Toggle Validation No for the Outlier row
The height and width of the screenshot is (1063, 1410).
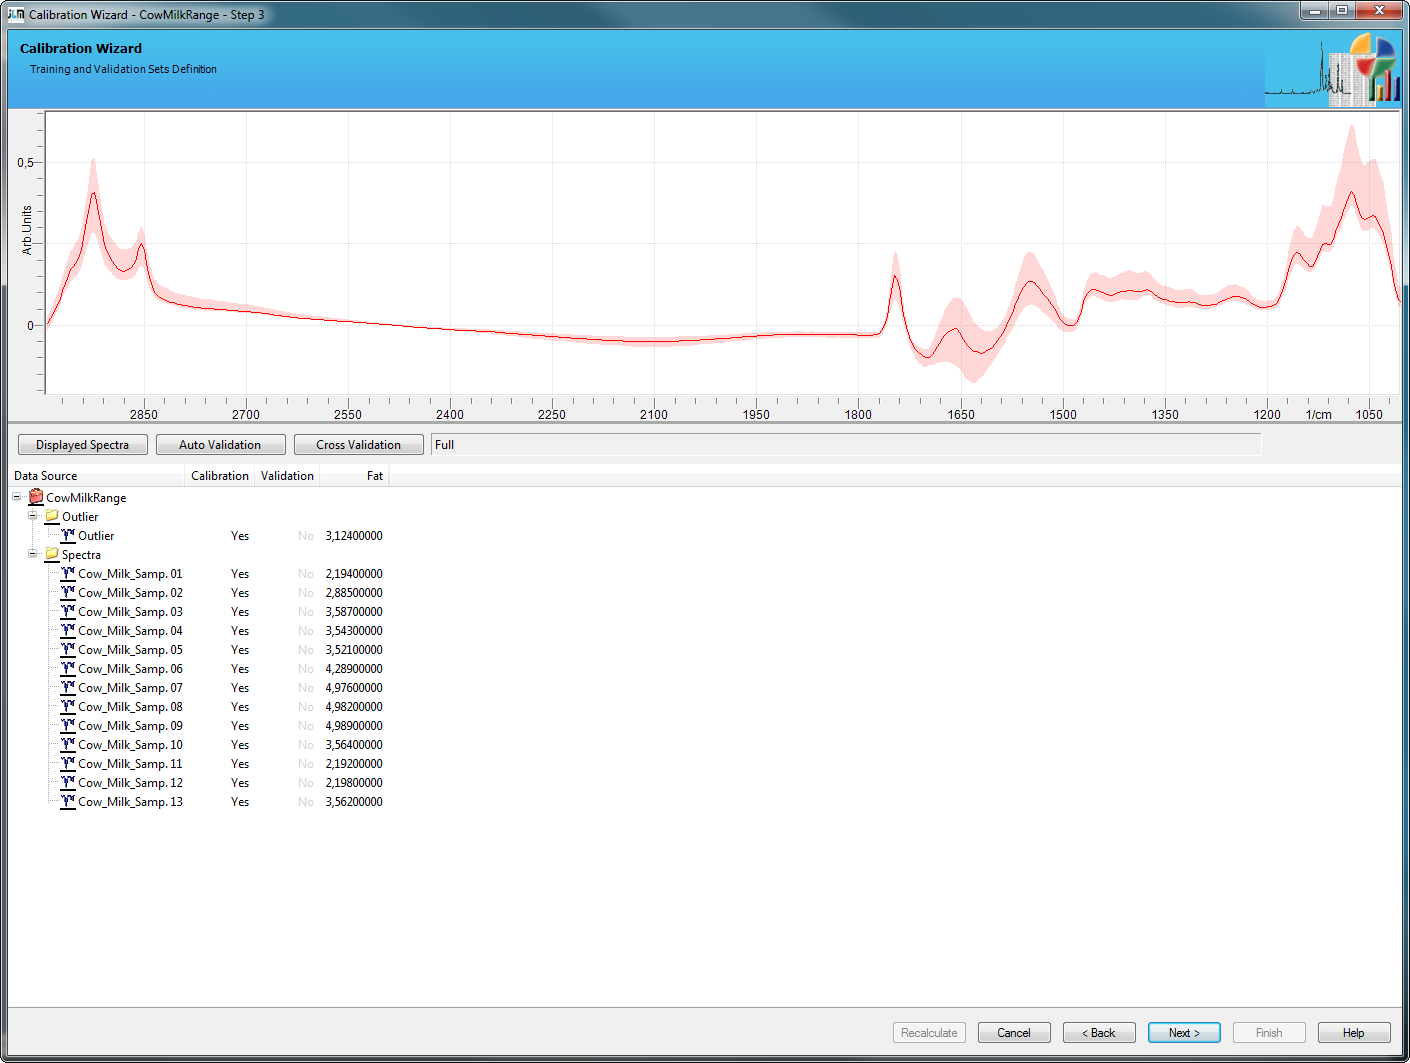pos(305,536)
